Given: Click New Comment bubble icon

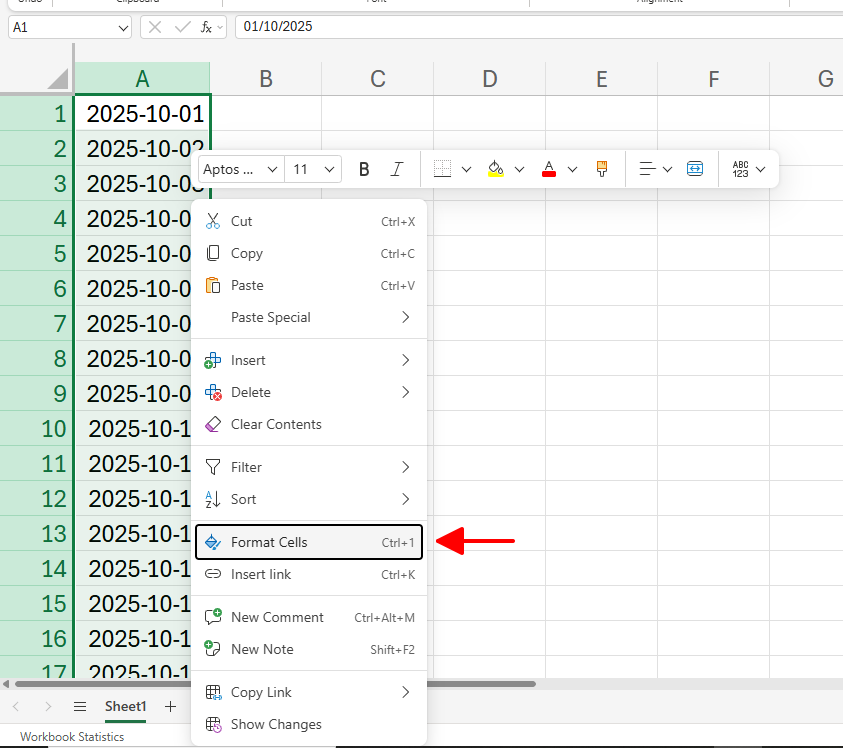Looking at the screenshot, I should 213,617.
